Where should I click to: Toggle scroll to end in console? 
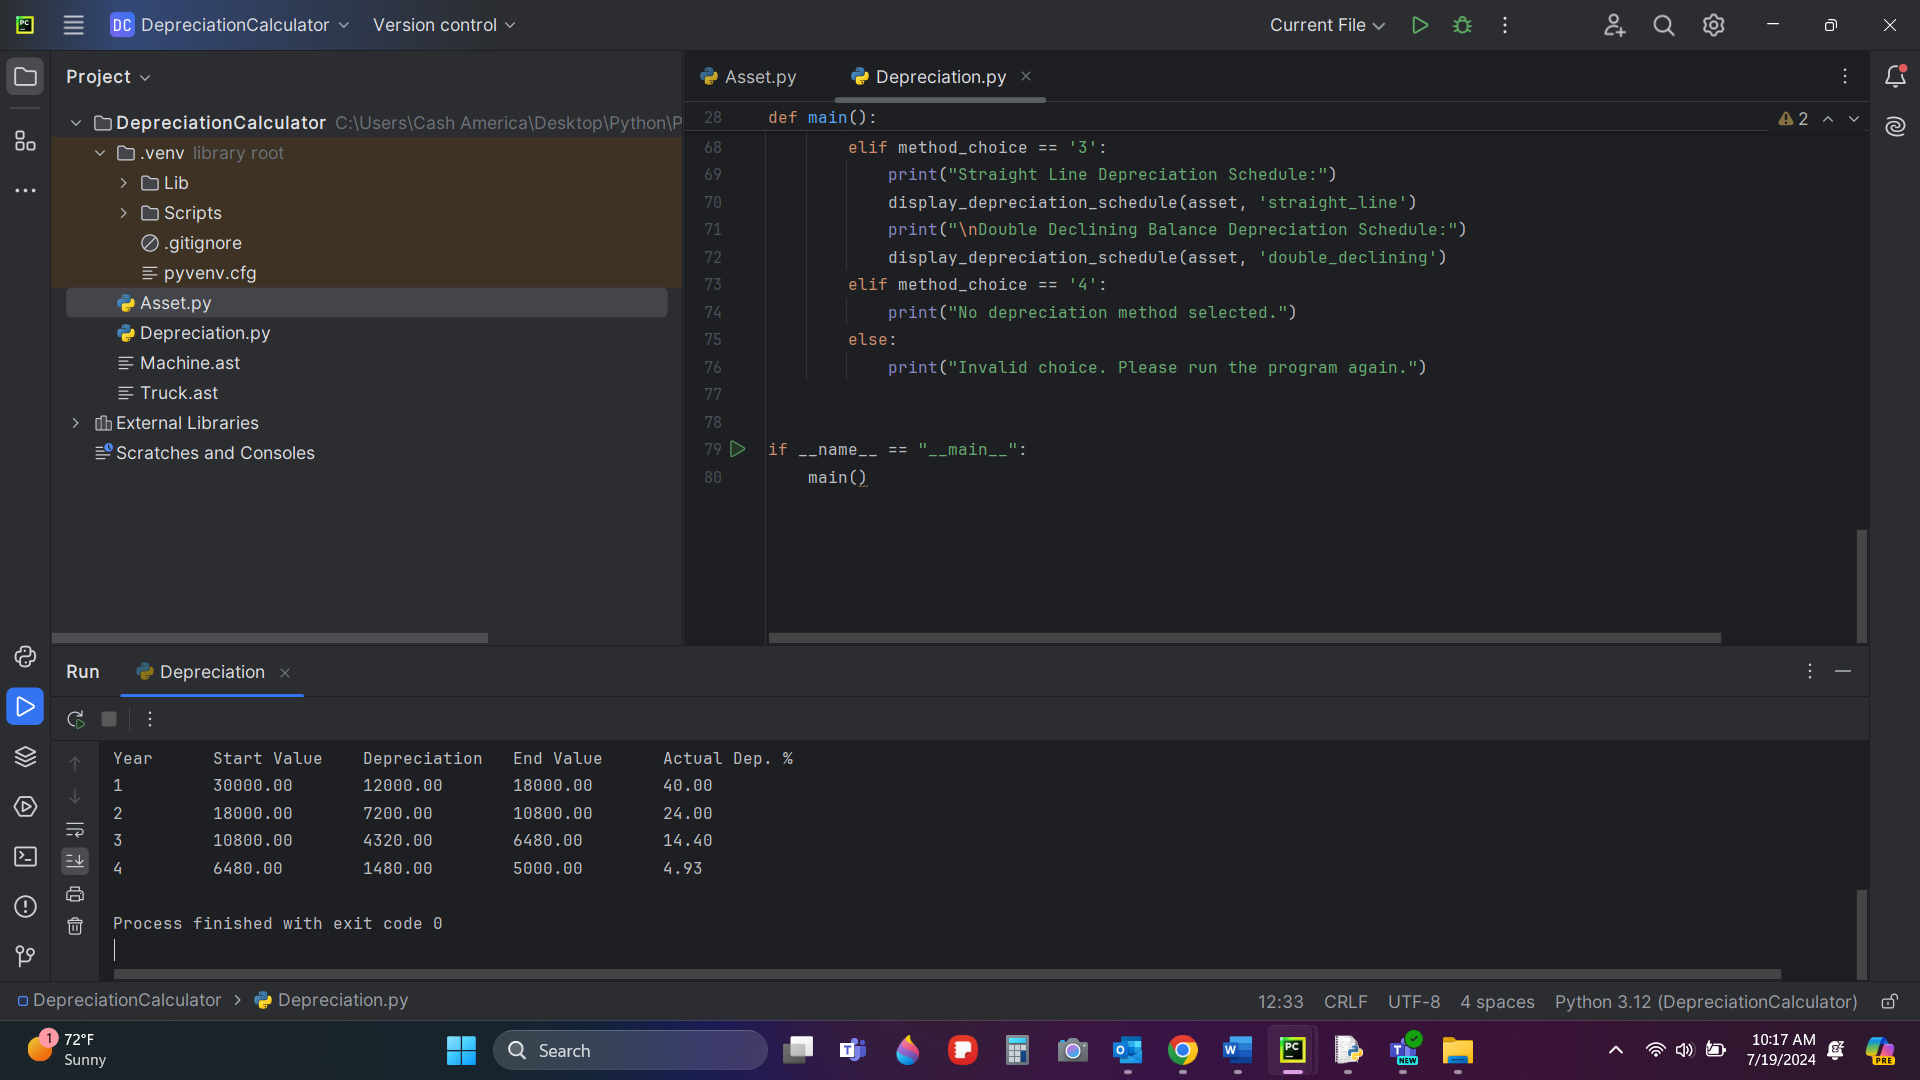click(75, 861)
